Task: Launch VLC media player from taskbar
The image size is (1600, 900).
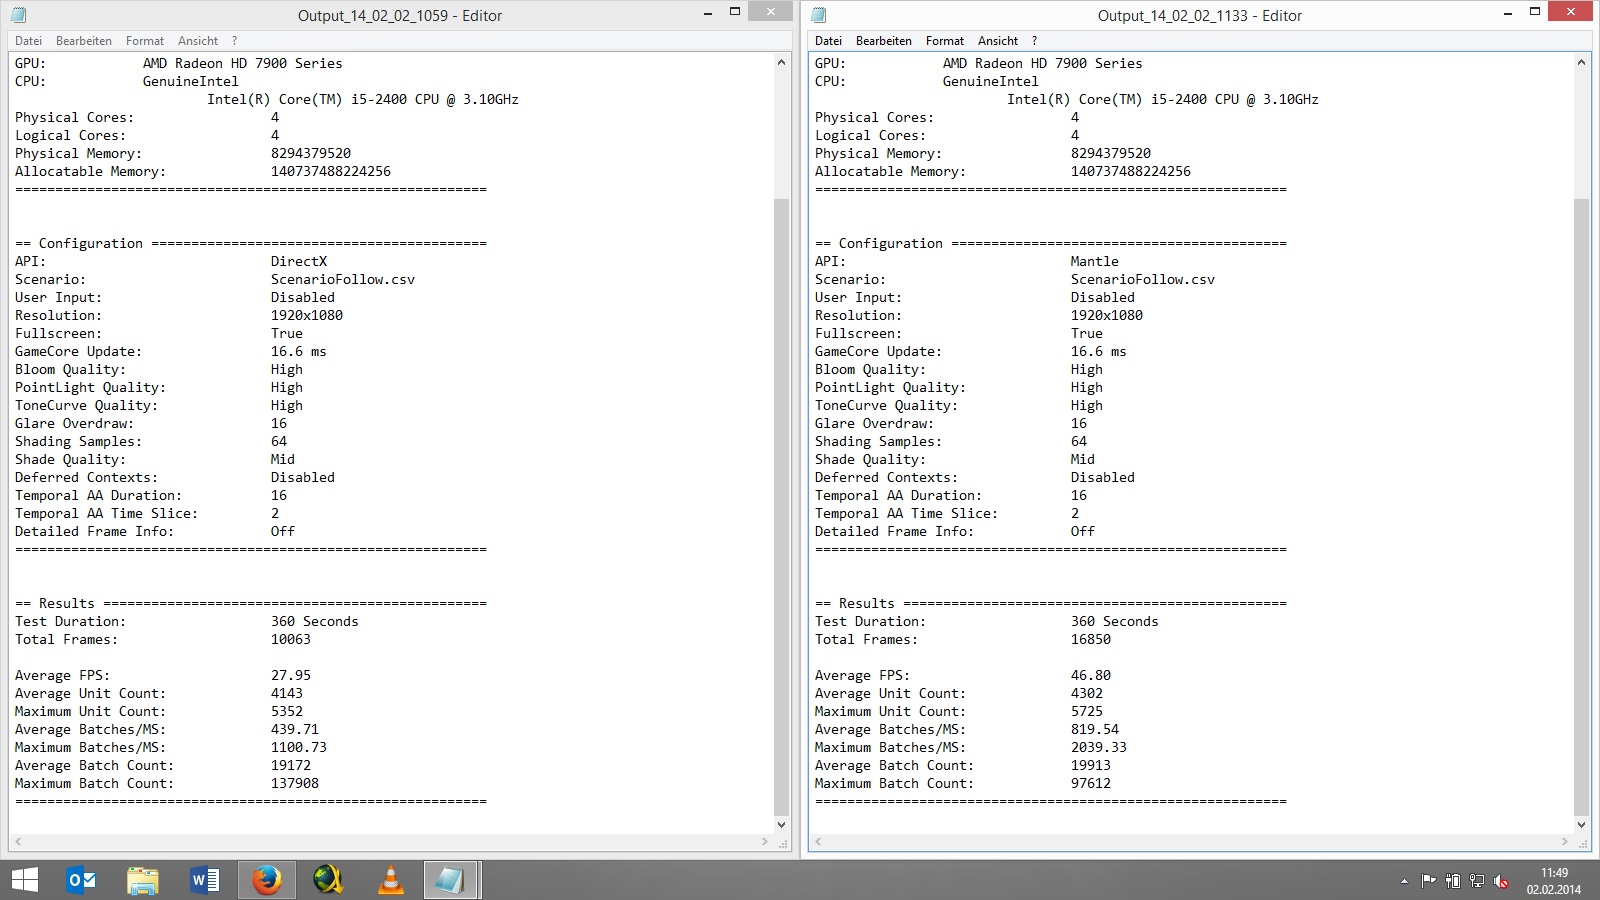Action: [390, 880]
